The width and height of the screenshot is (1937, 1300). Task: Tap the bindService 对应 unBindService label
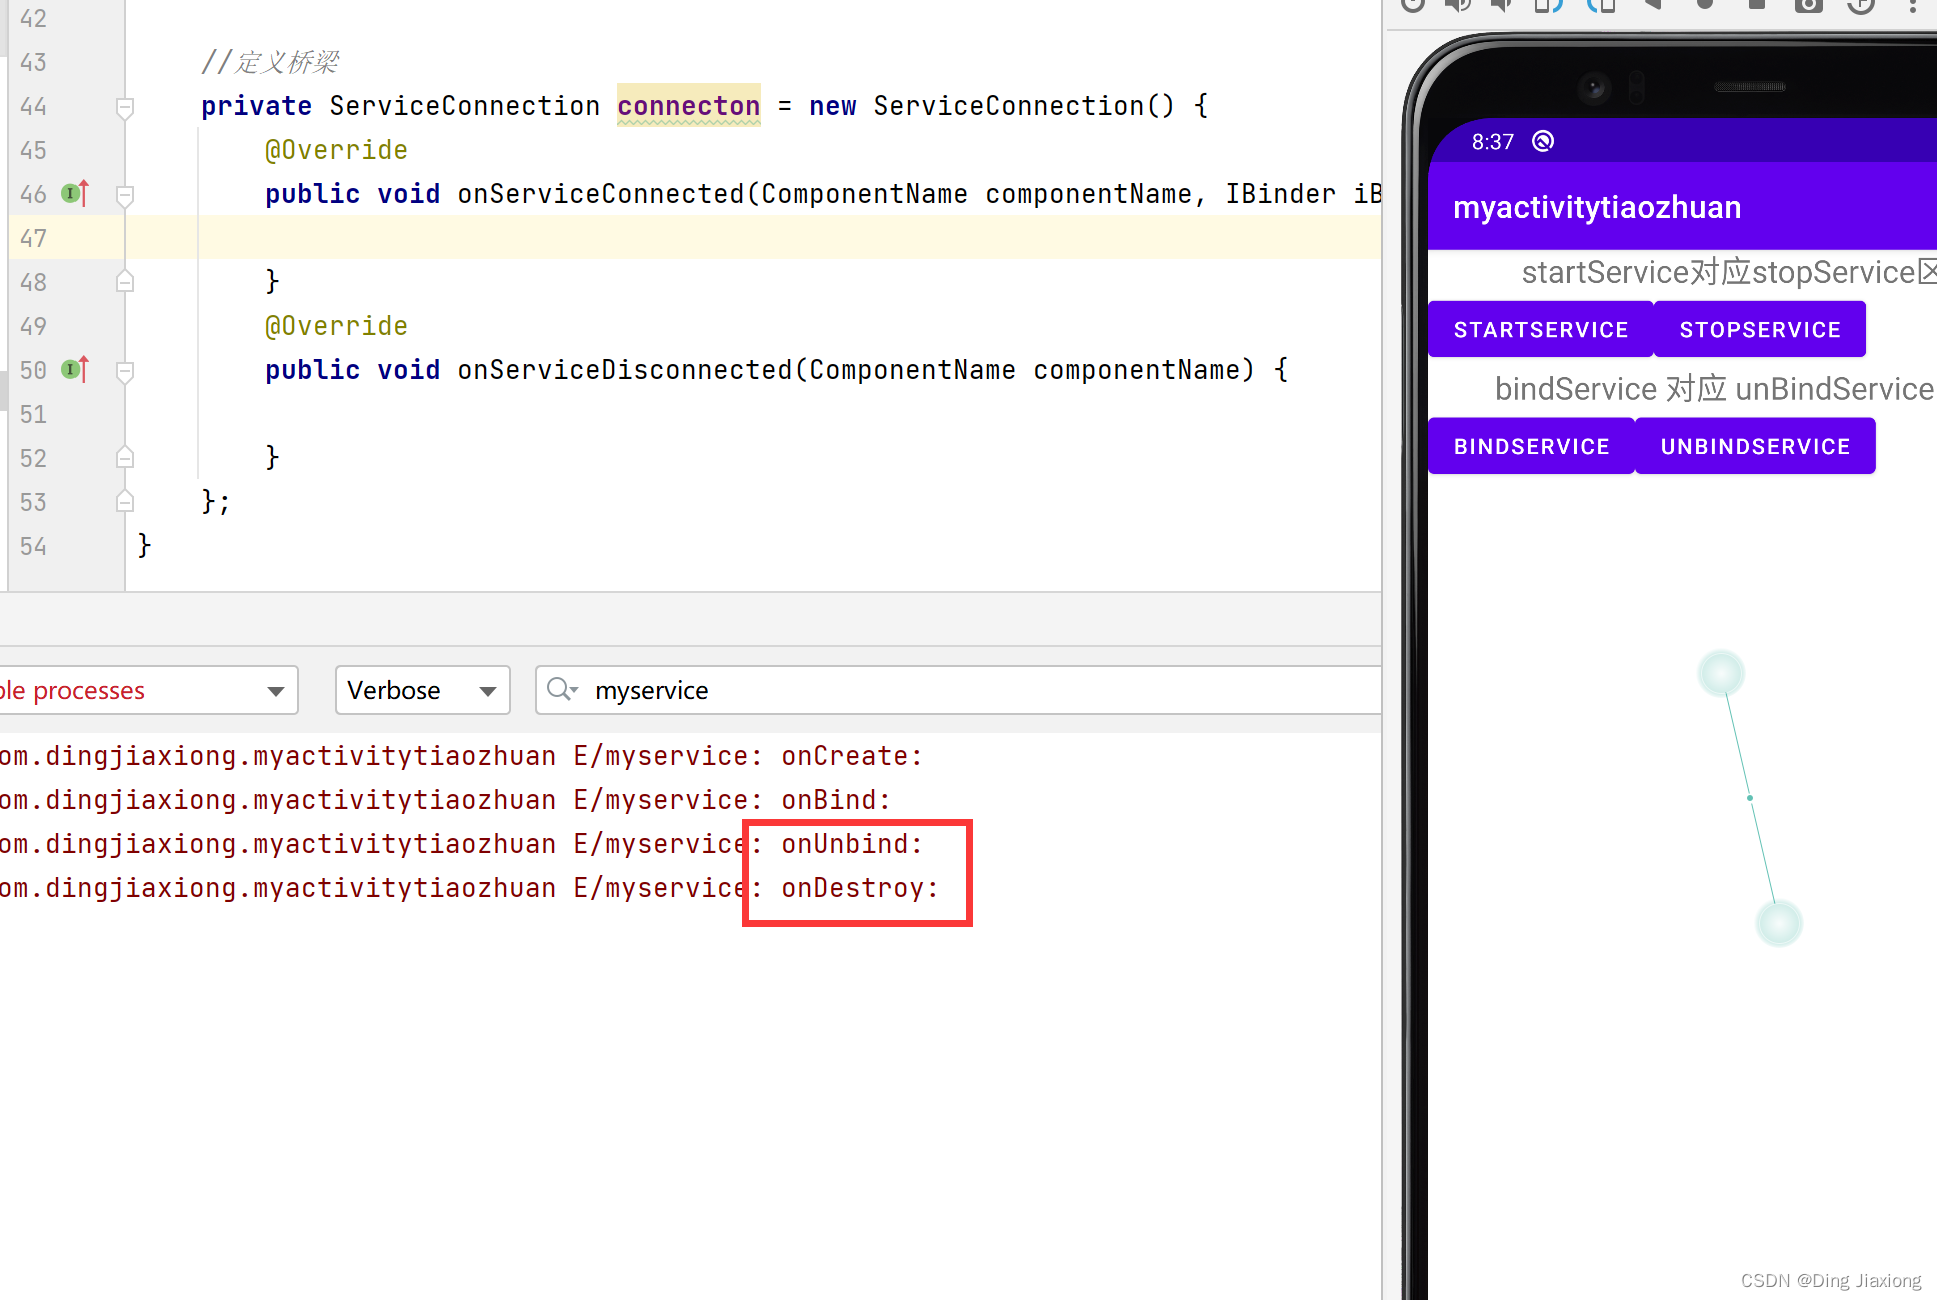(1714, 389)
